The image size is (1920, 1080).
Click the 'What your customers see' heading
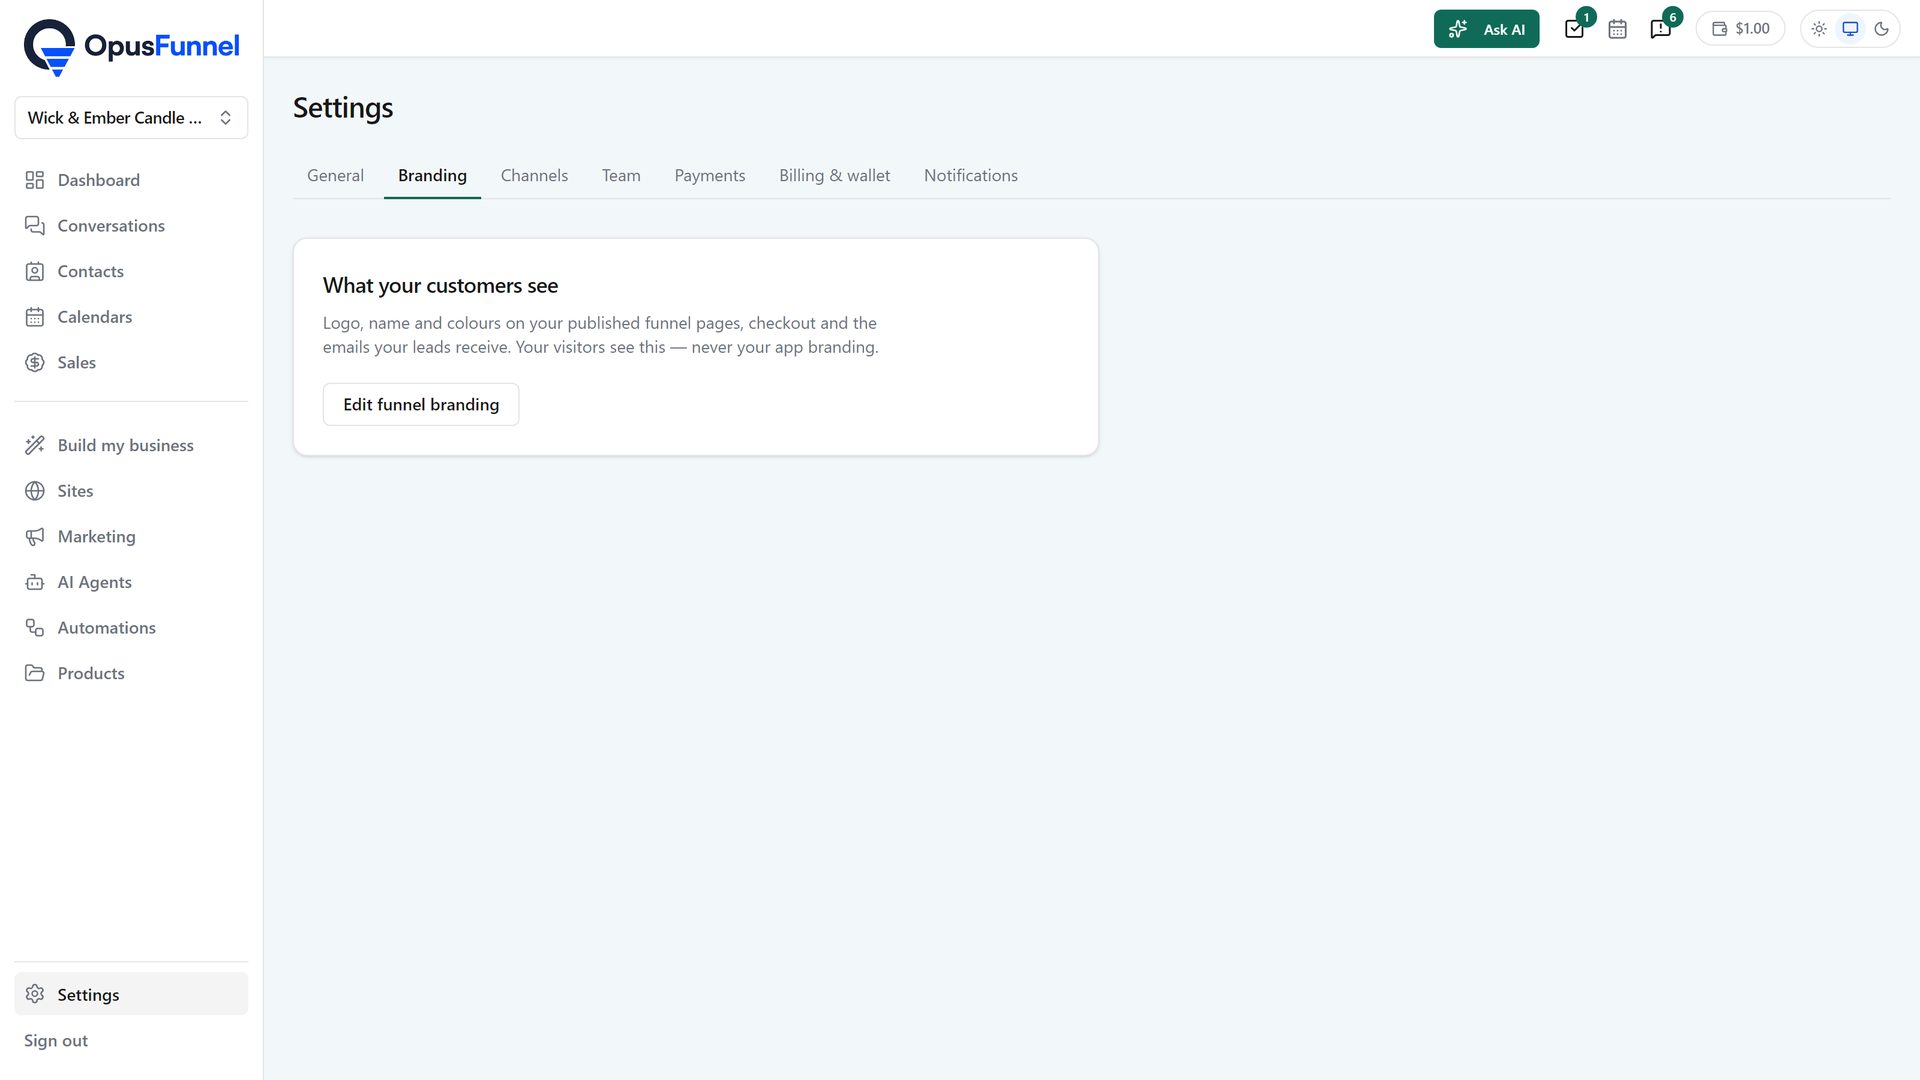[440, 286]
